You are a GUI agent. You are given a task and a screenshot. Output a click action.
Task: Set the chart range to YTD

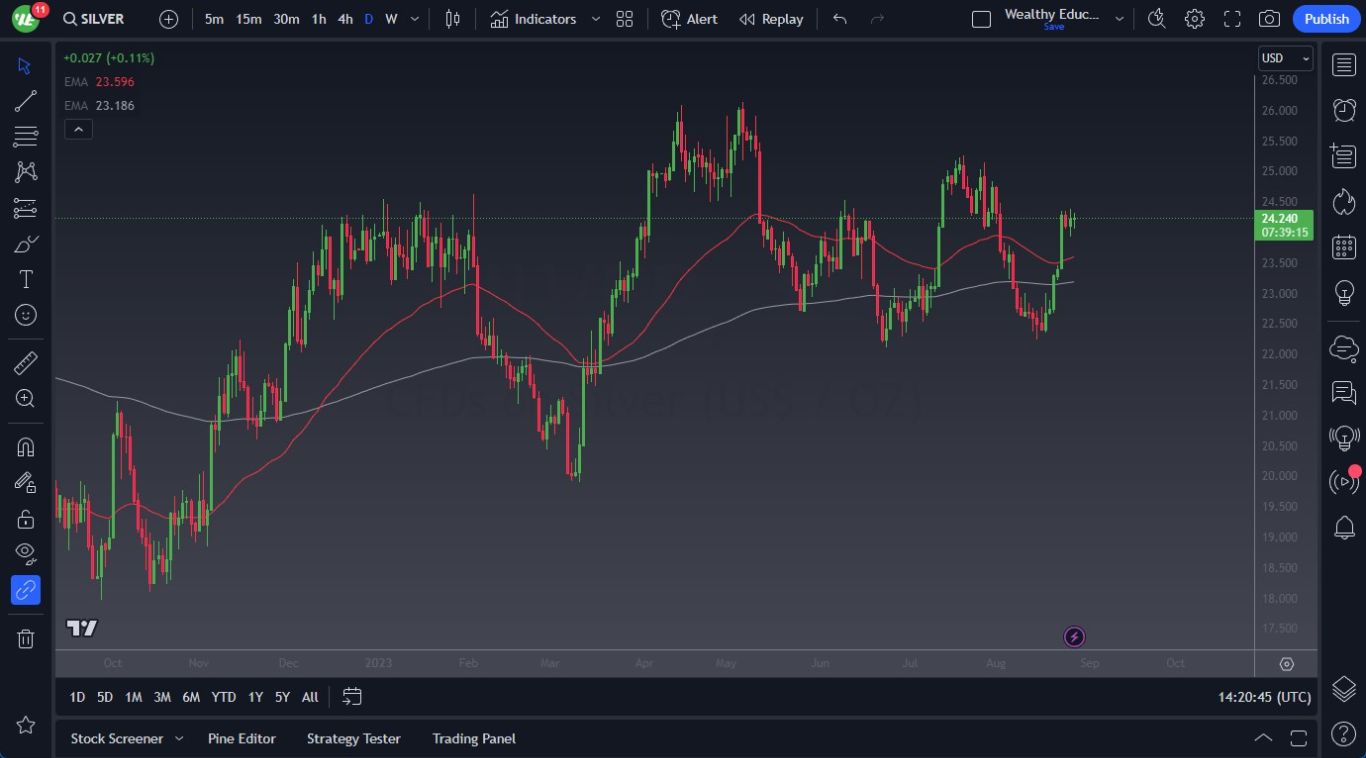point(223,697)
